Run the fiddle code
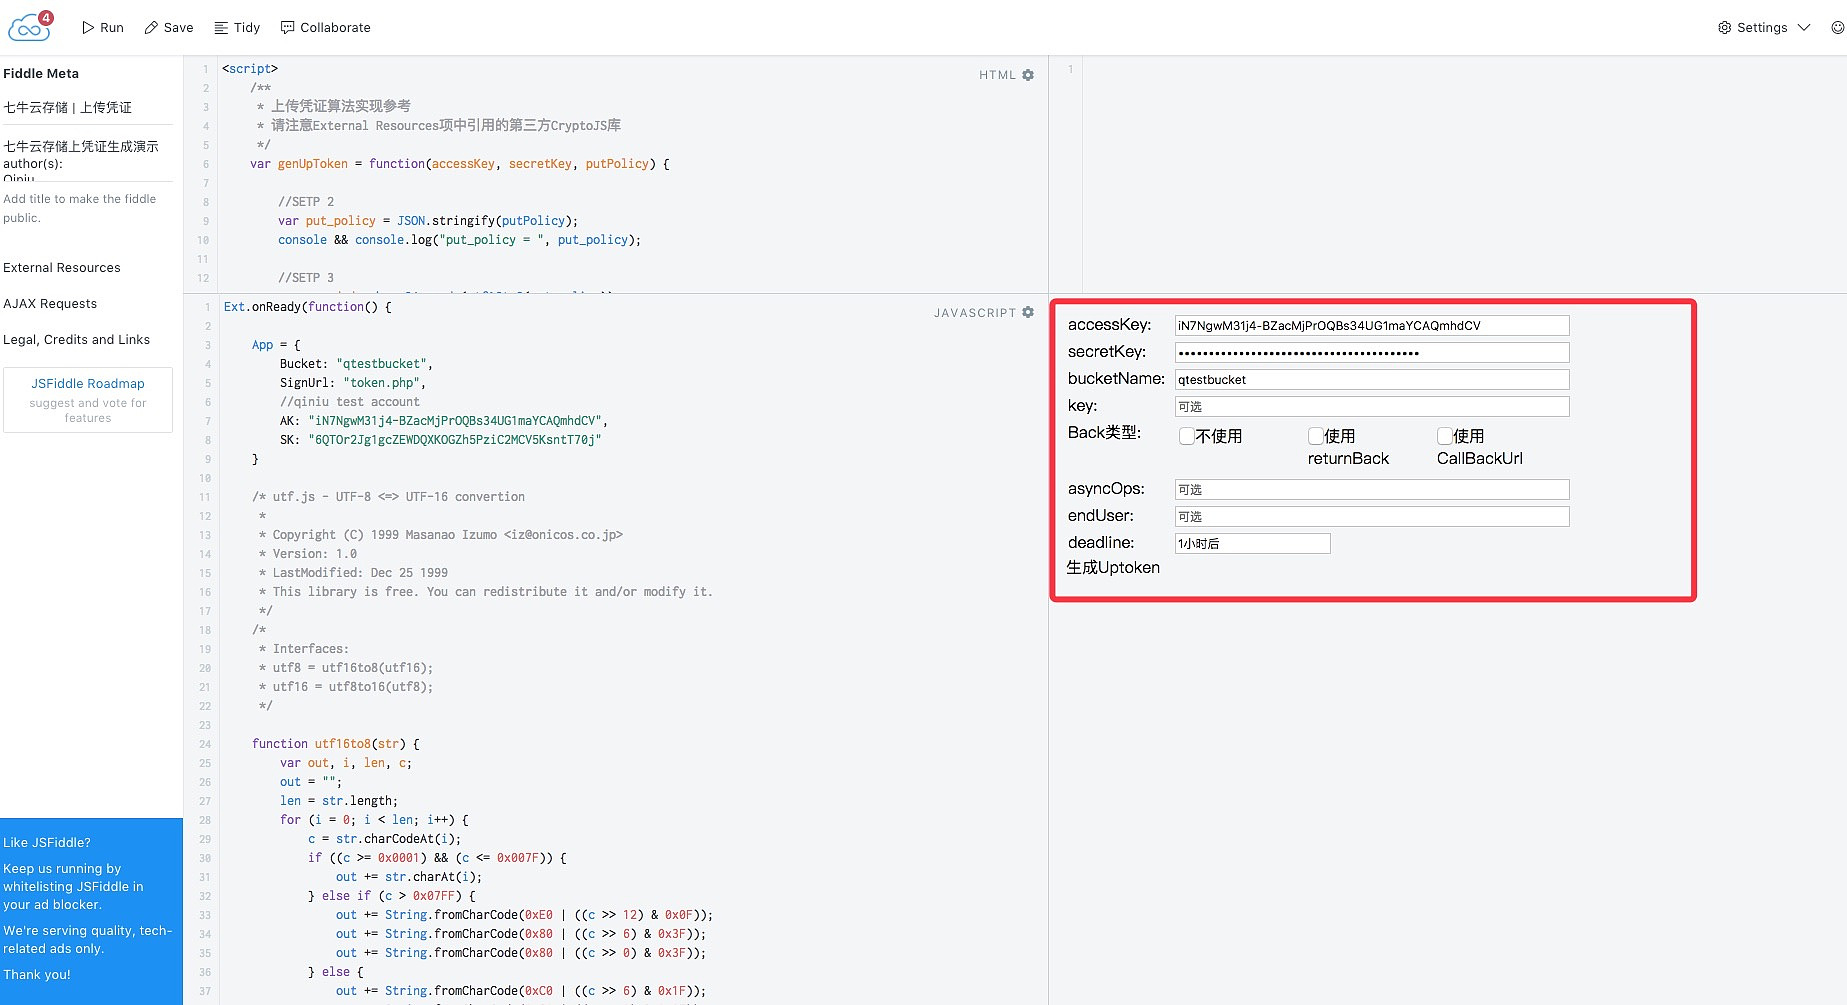Viewport: 1847px width, 1005px height. 103,28
